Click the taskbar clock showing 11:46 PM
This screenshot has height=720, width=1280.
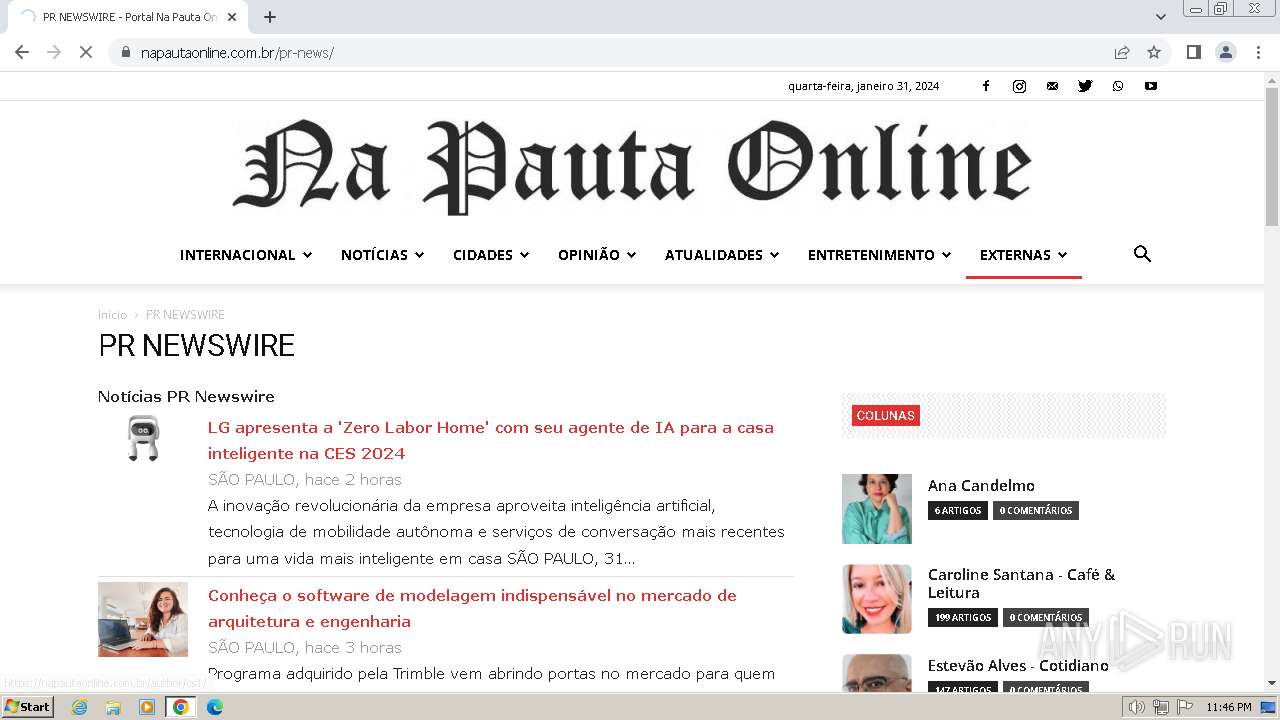(1229, 707)
